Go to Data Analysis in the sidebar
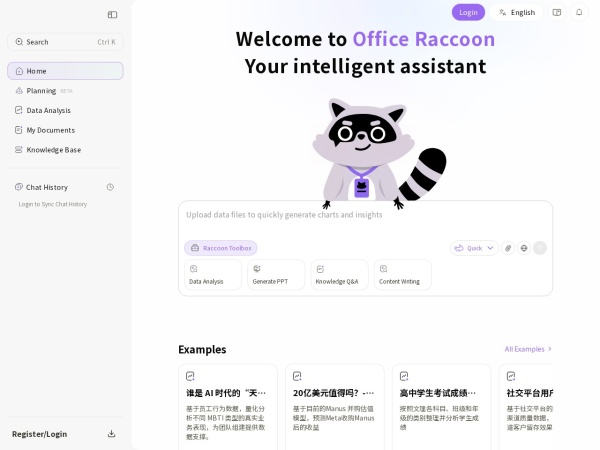600x450 pixels. coord(48,110)
